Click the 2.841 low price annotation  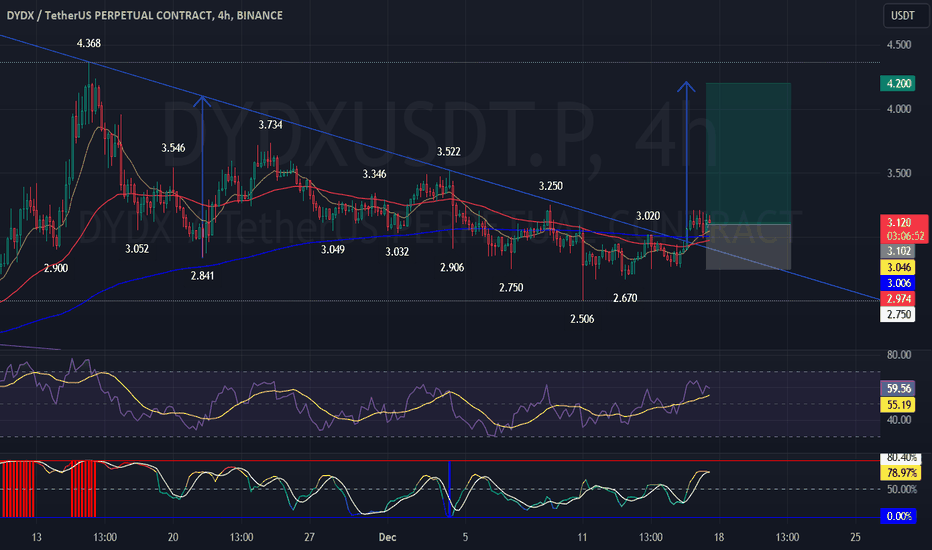pyautogui.click(x=202, y=276)
